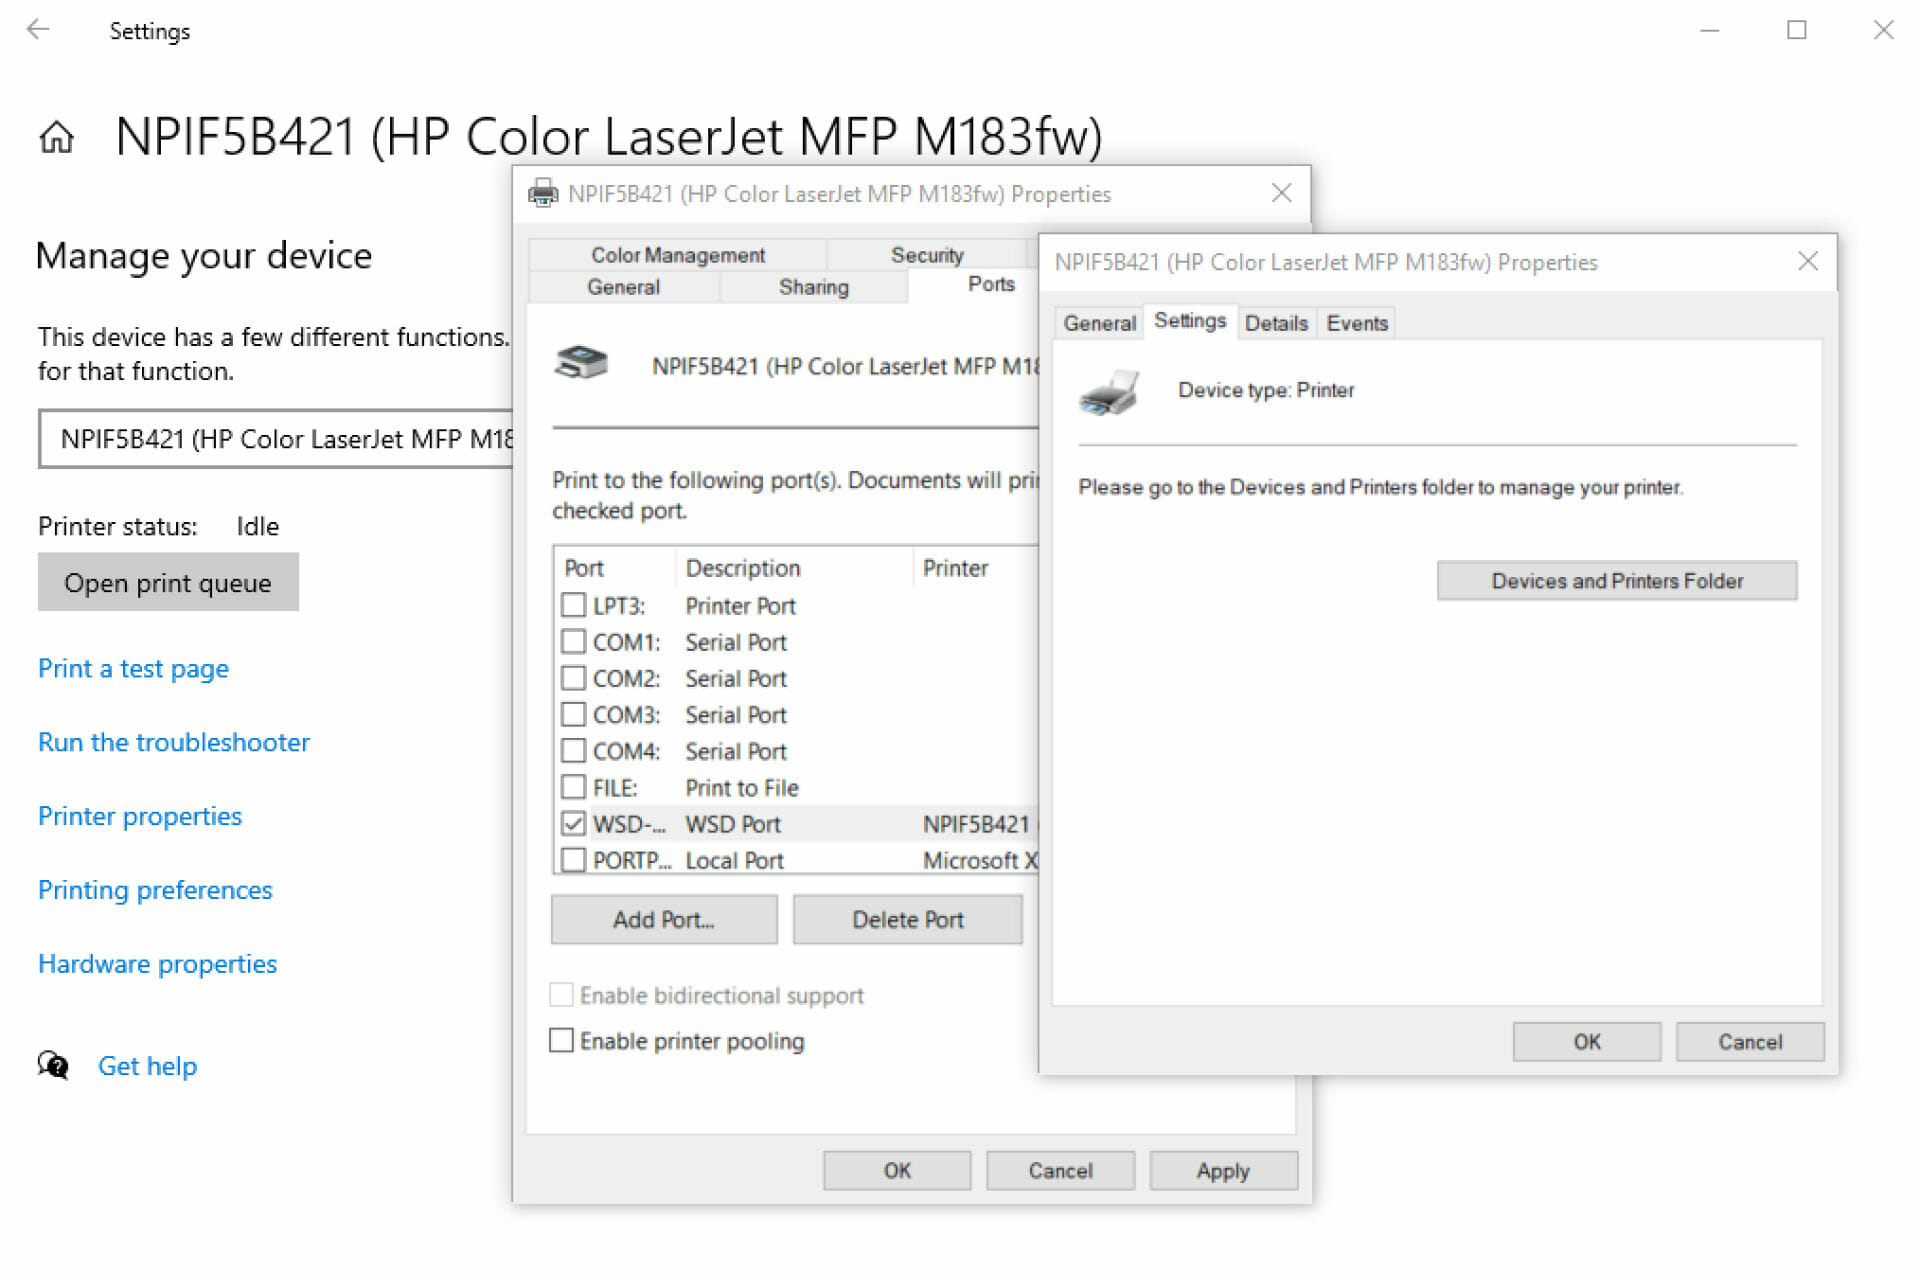The height and width of the screenshot is (1280, 1920).
Task: Enable the WSD port checkbox for NPIF5B421
Action: tap(571, 823)
